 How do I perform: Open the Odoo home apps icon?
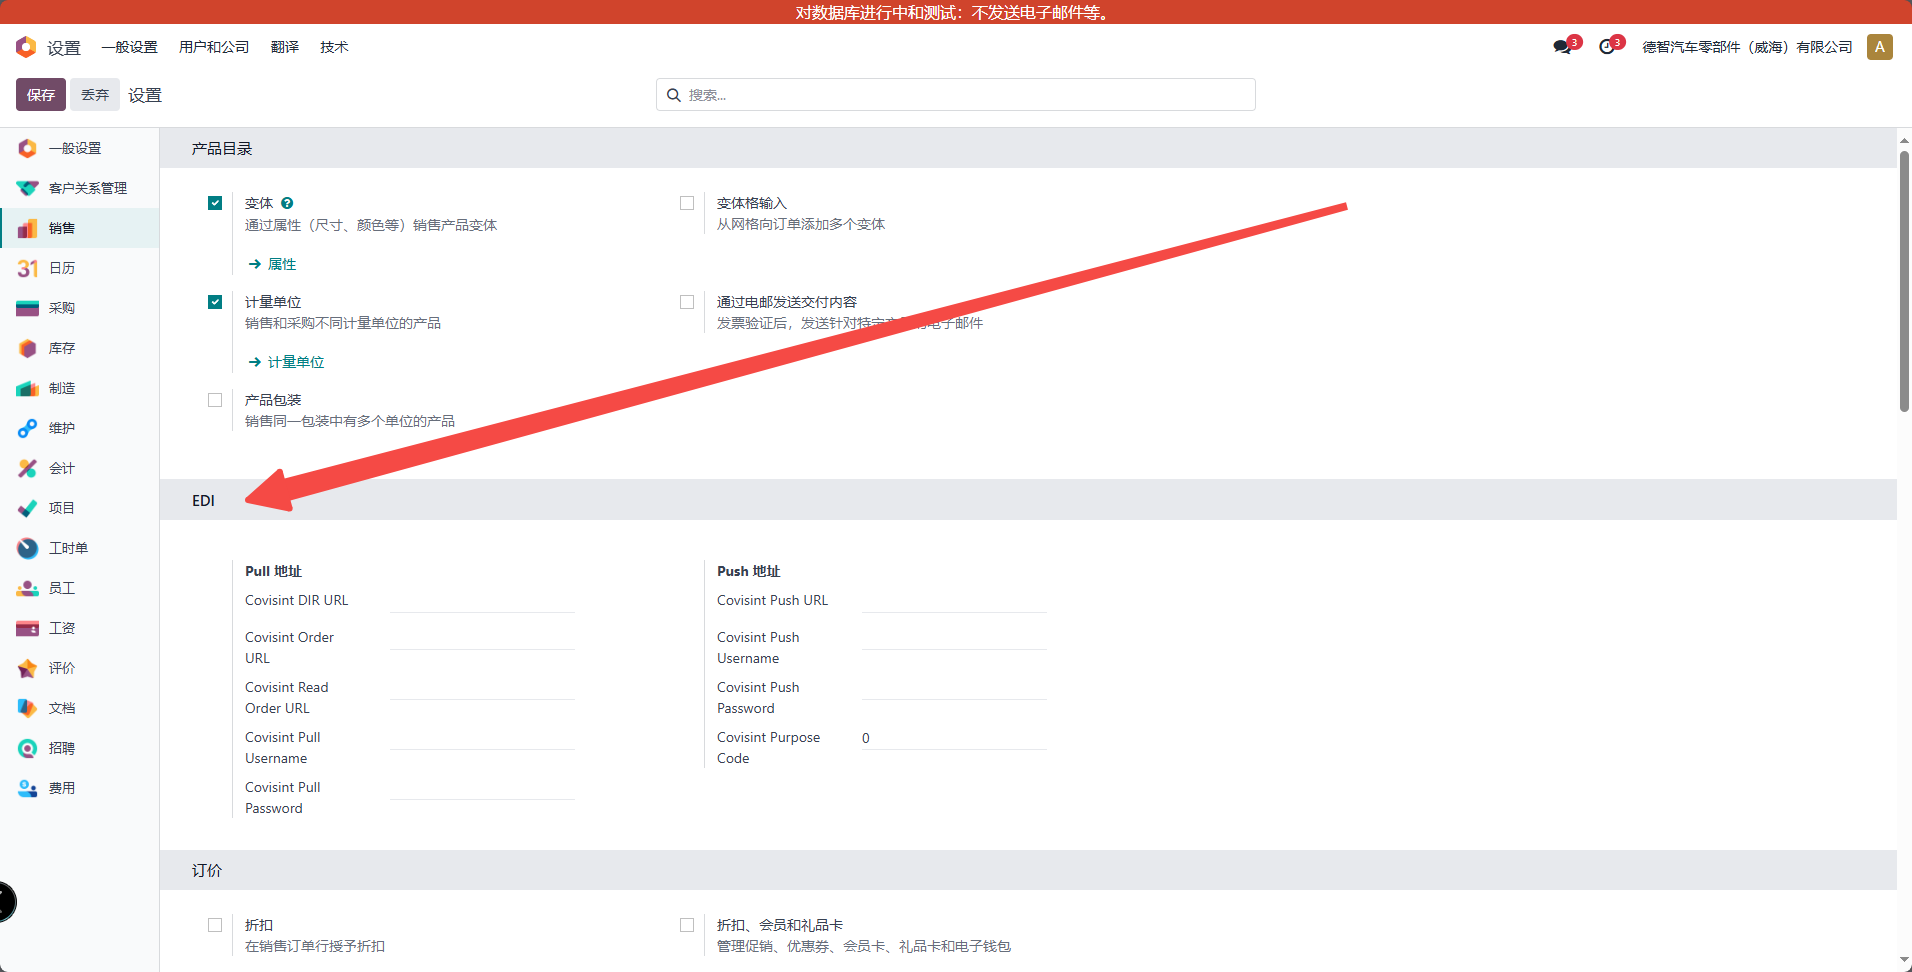26,47
